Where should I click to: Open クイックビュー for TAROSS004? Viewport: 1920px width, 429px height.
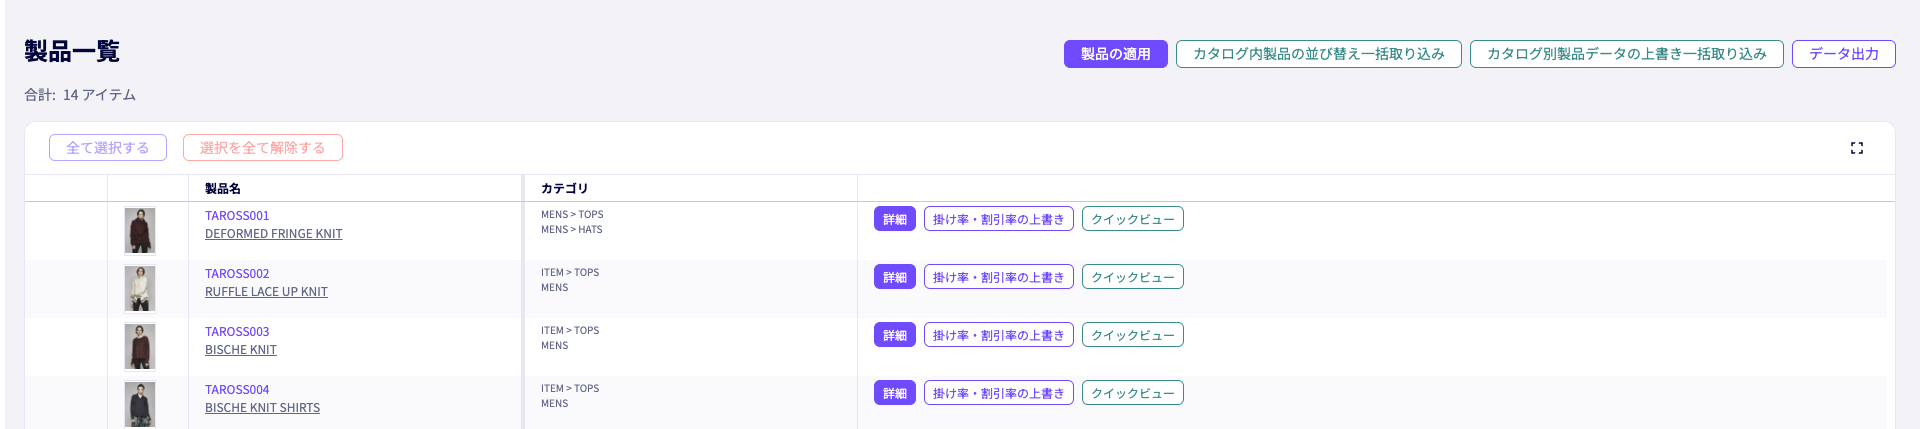point(1133,393)
